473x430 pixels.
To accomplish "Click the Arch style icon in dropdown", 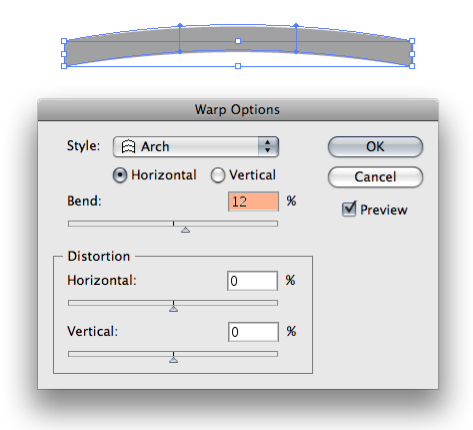I will pos(128,146).
